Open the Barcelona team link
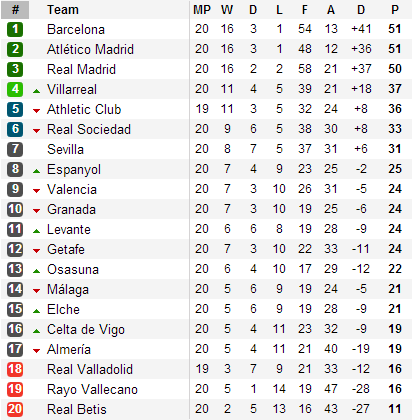This screenshot has height=420, width=412. coord(76,29)
